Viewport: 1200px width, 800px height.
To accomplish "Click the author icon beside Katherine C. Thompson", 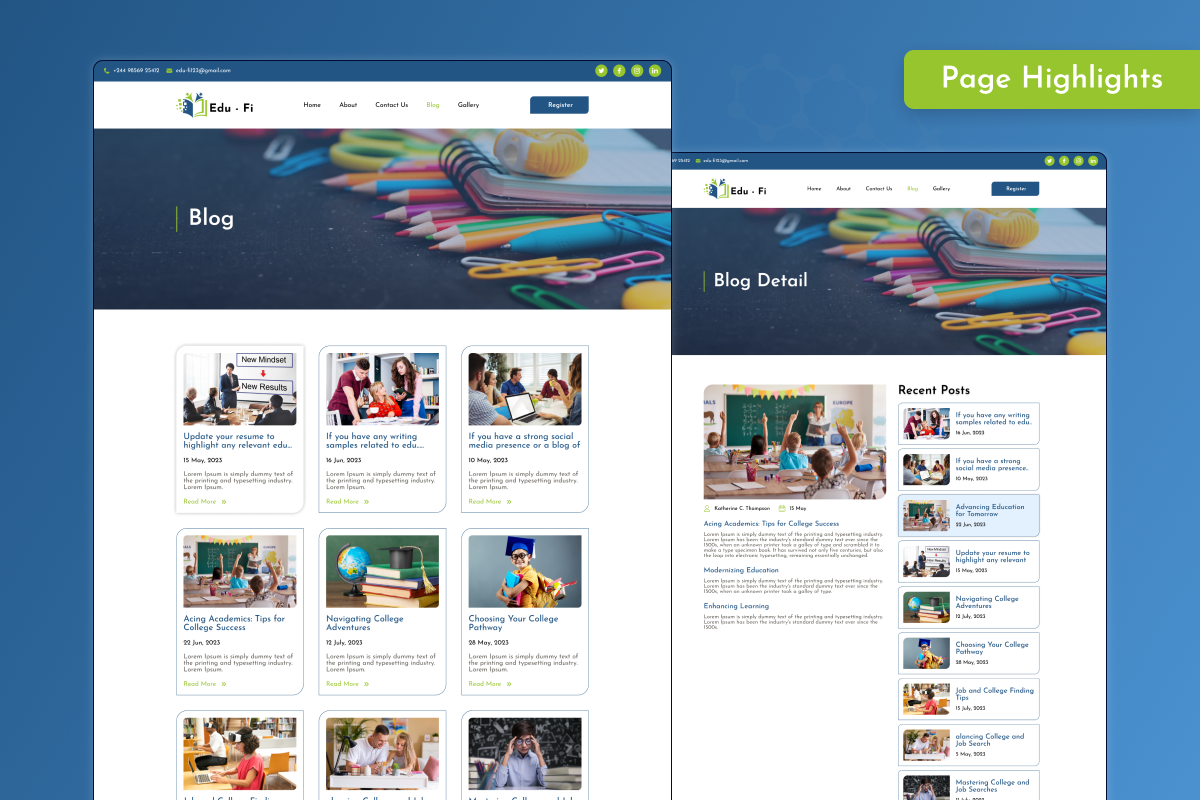I will [707, 508].
